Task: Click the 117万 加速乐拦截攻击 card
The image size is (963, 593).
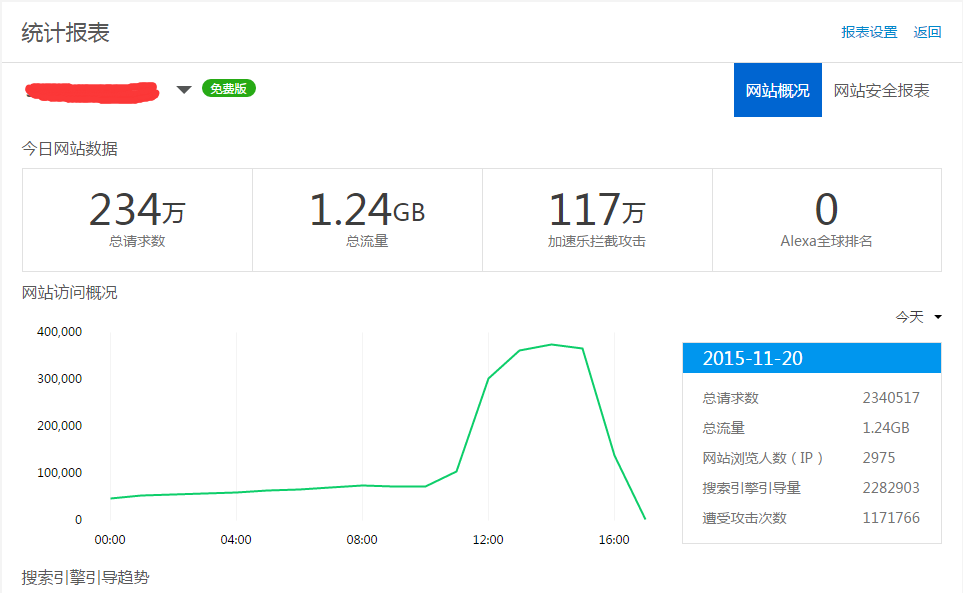Action: pos(597,220)
